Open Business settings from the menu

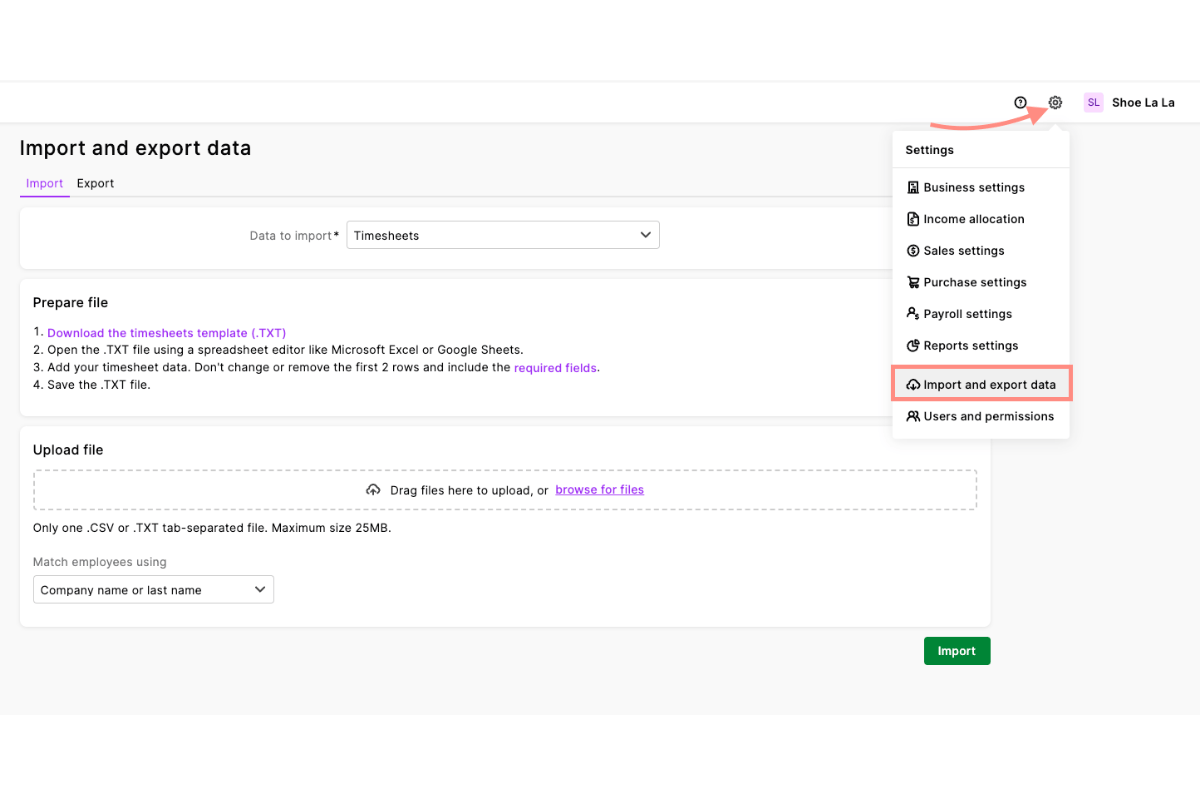click(973, 187)
